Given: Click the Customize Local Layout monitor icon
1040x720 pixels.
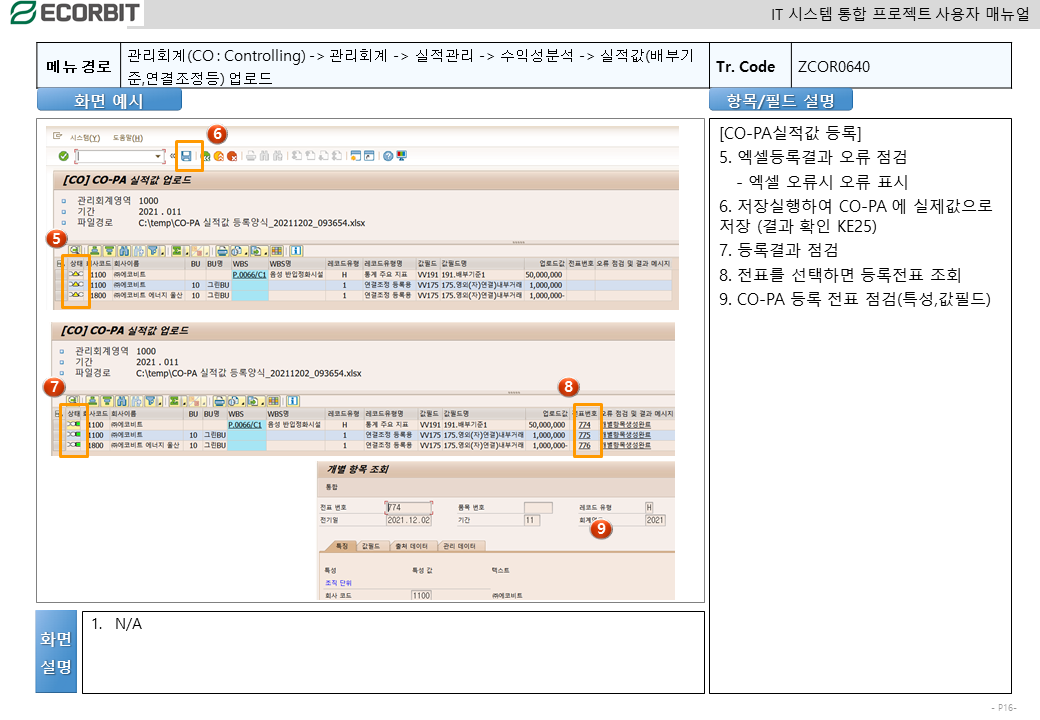Looking at the screenshot, I should (401, 156).
